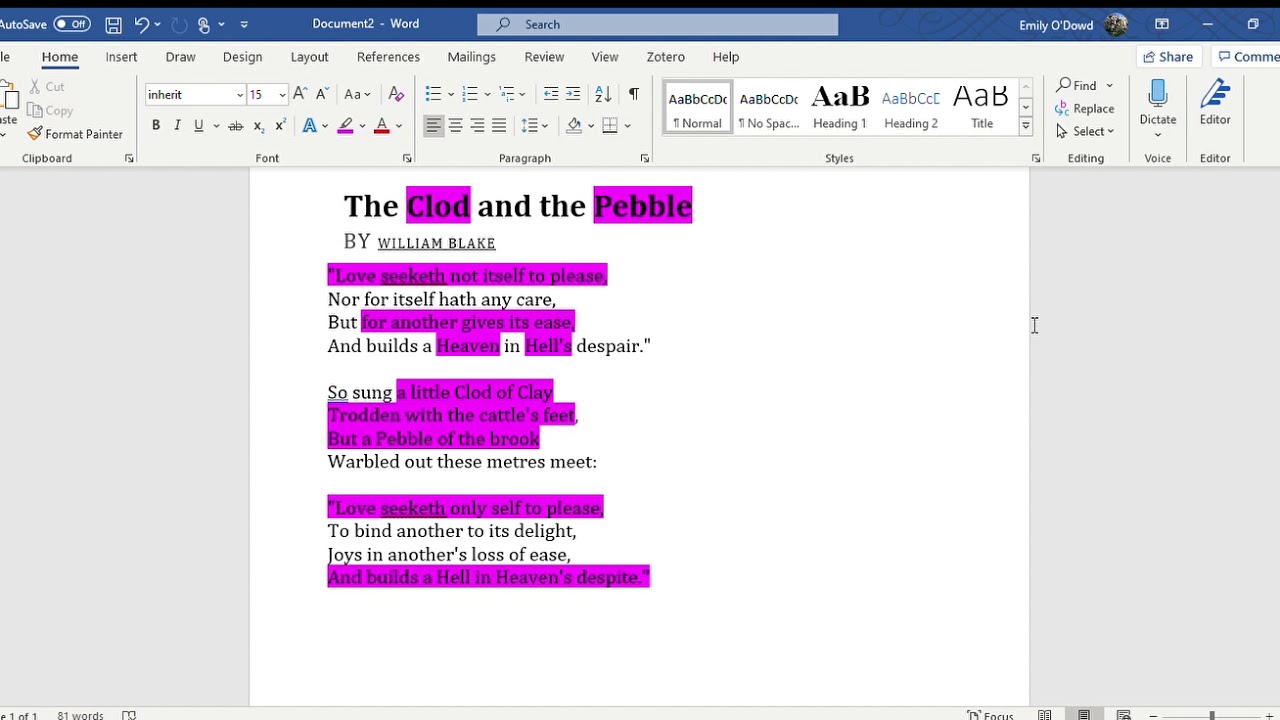Center the paragraph text
The height and width of the screenshot is (720, 1280).
coord(455,125)
